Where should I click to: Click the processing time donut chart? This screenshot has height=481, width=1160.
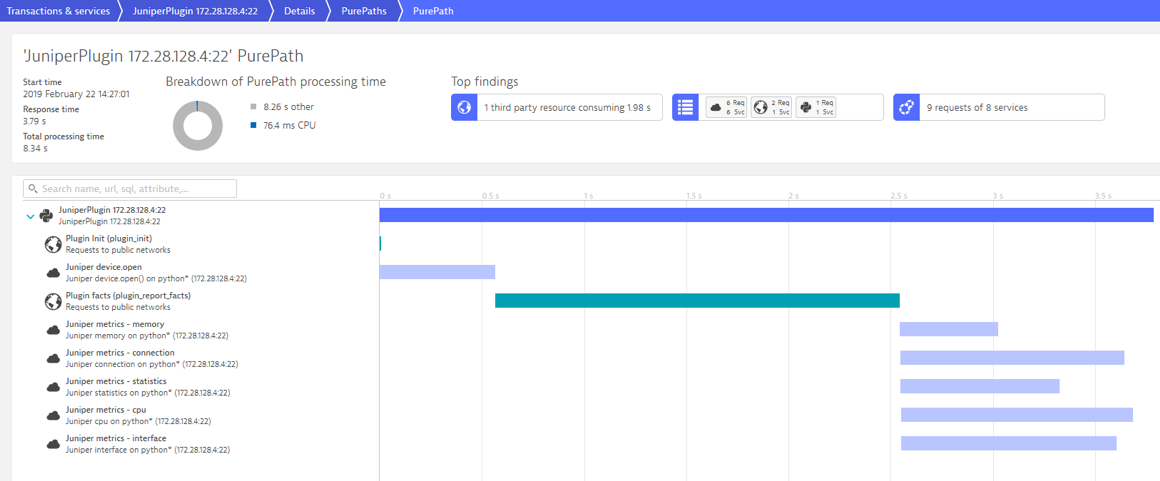tap(198, 126)
